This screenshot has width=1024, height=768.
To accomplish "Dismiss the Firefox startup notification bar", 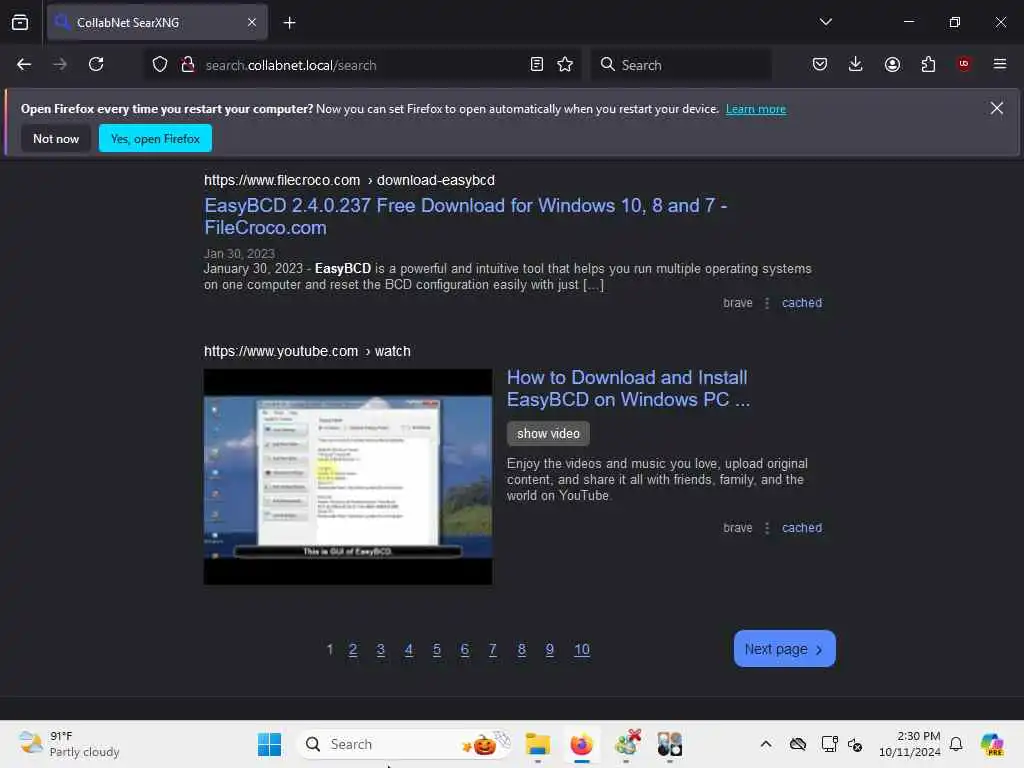I will pyautogui.click(x=996, y=108).
